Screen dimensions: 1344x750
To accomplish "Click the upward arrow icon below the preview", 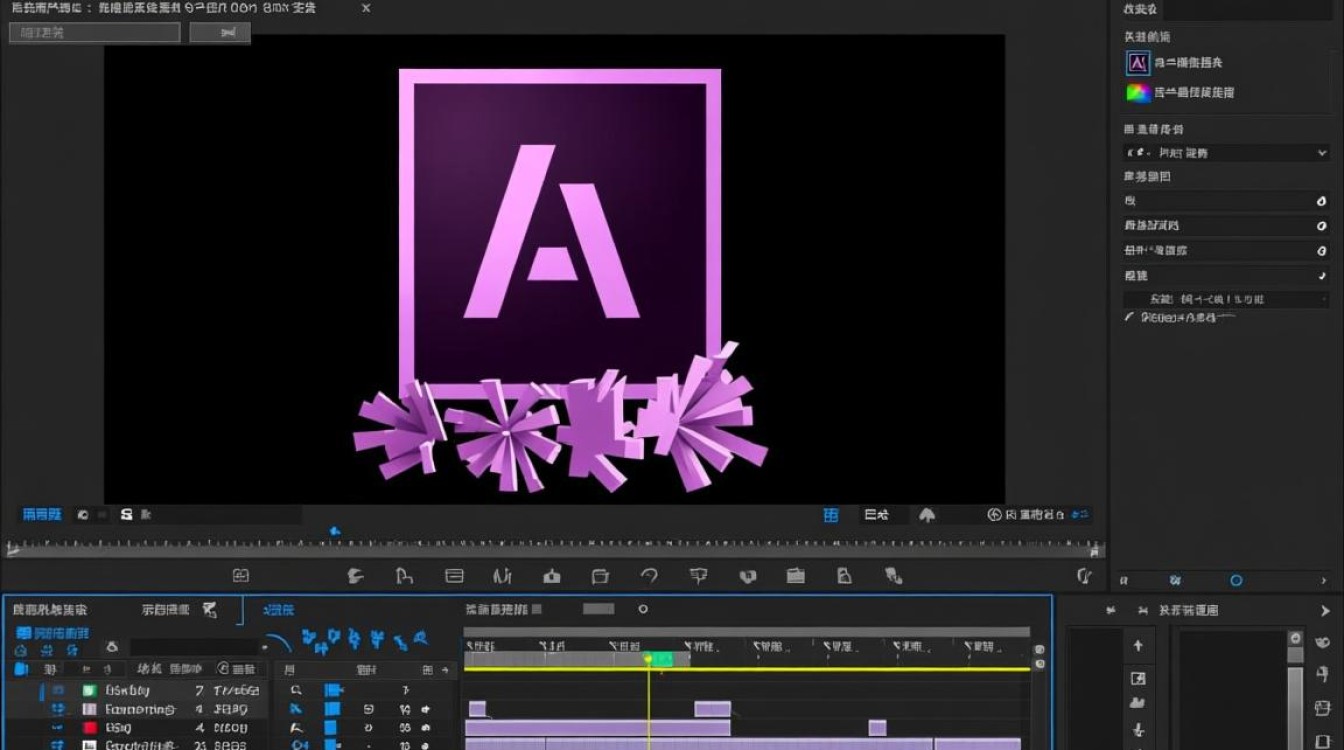I will (x=927, y=515).
